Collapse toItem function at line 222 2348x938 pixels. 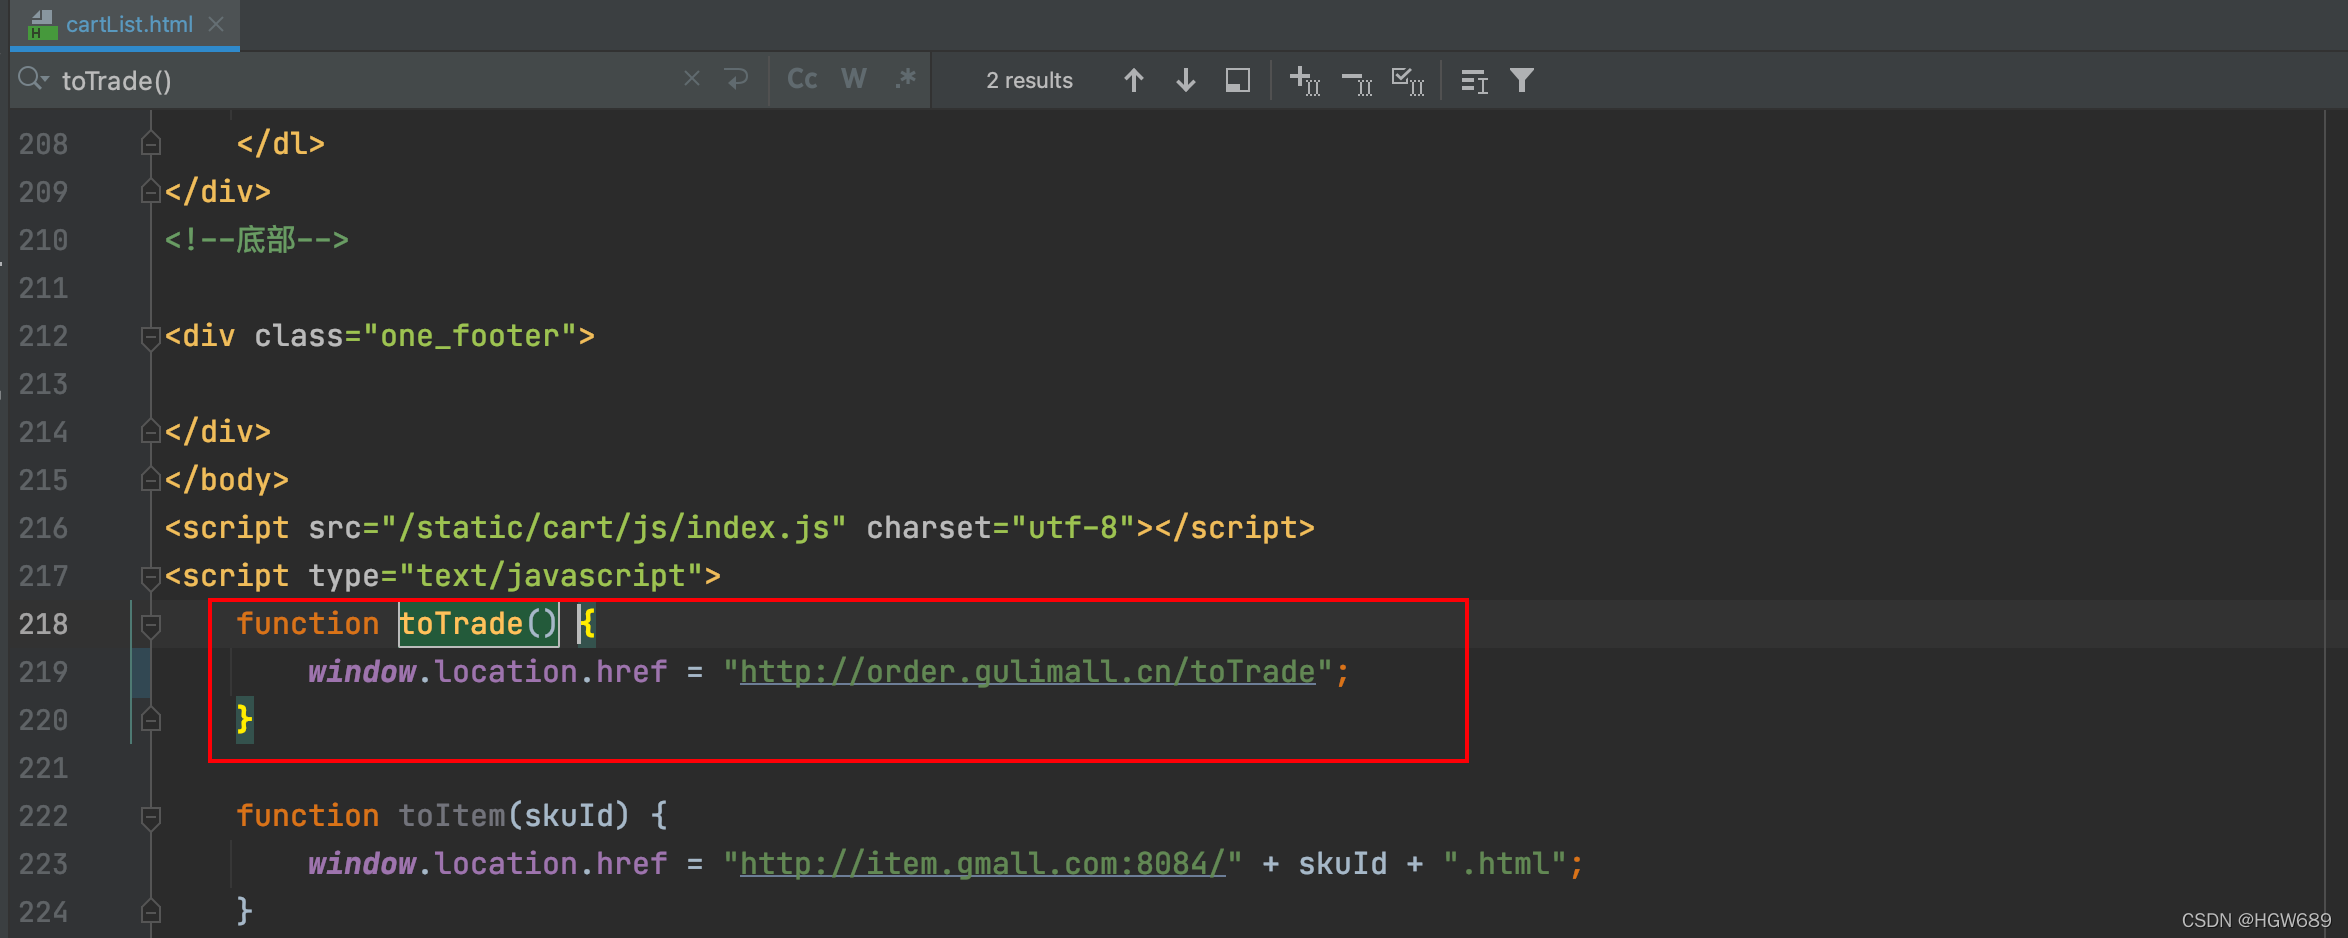151,816
